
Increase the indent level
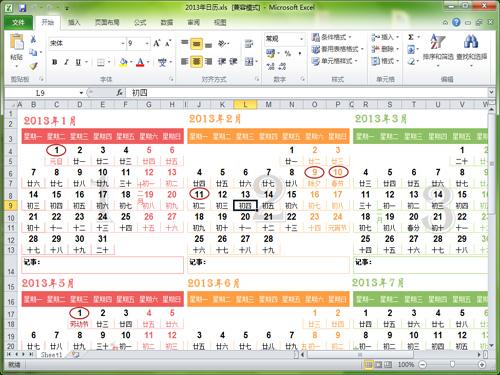(x=233, y=62)
